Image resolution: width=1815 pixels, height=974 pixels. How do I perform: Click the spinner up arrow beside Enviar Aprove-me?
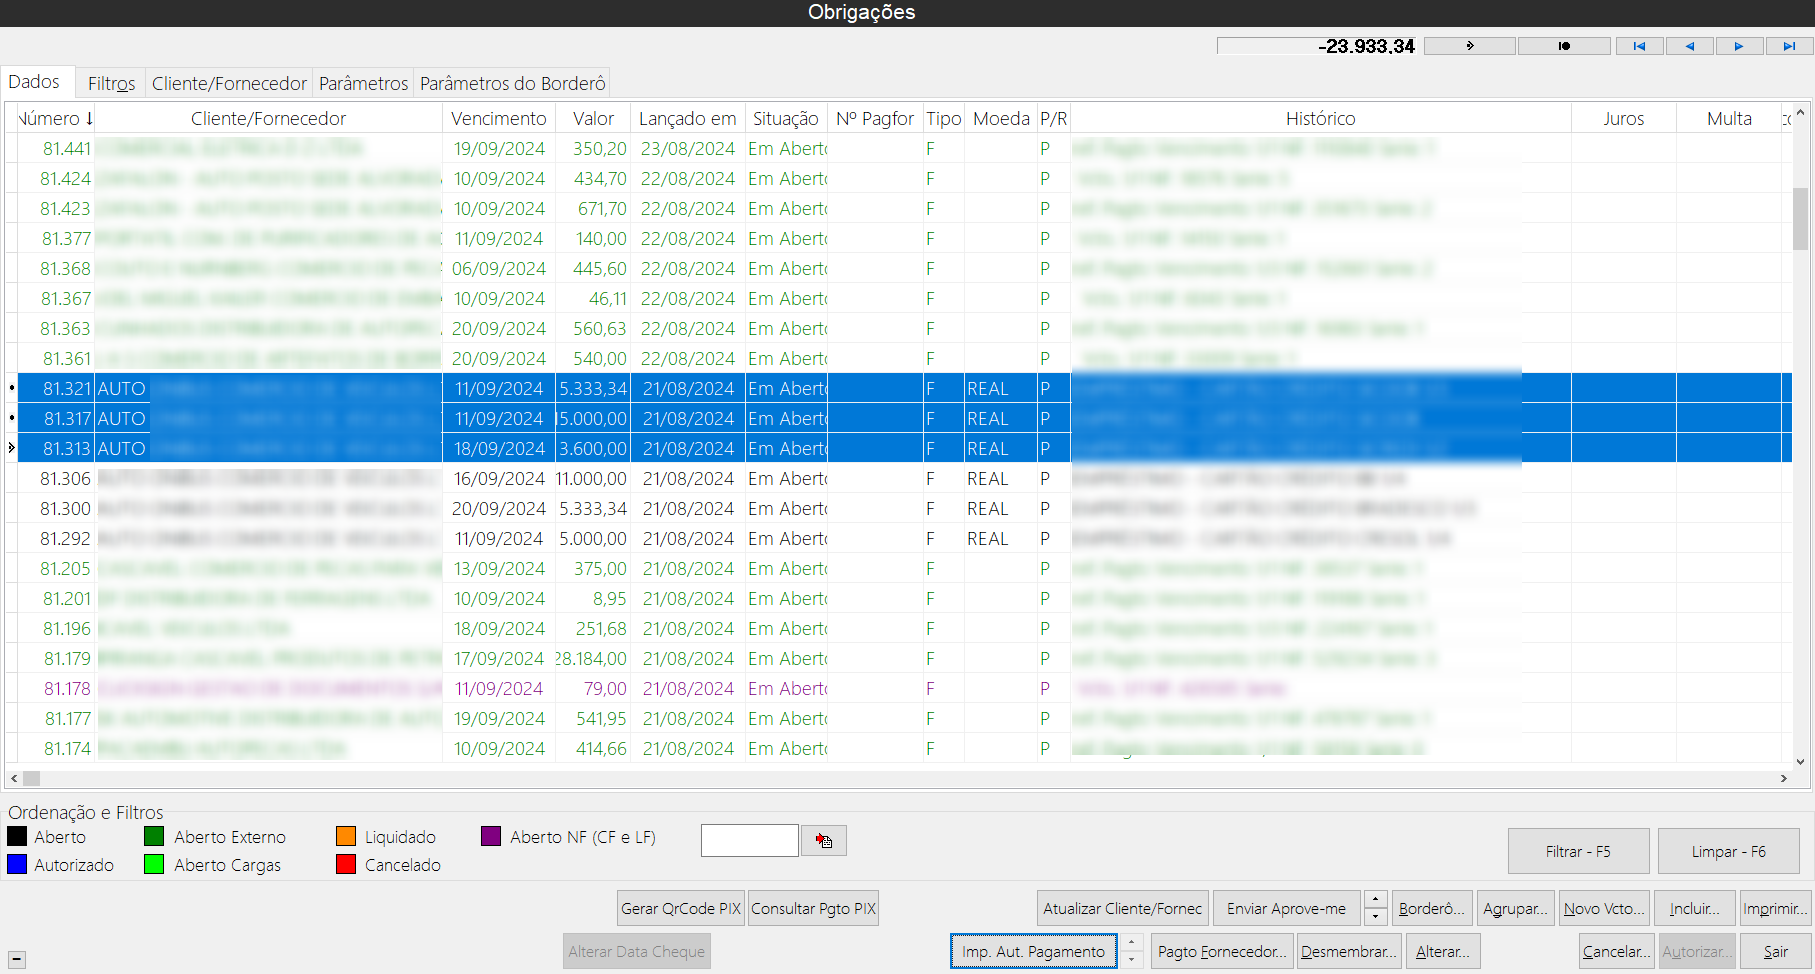1376,899
